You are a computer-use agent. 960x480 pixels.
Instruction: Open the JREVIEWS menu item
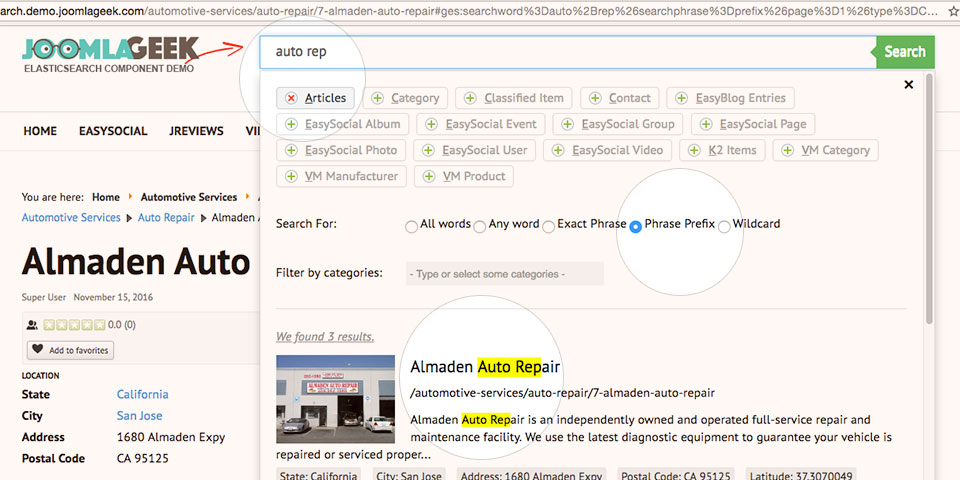(x=197, y=131)
